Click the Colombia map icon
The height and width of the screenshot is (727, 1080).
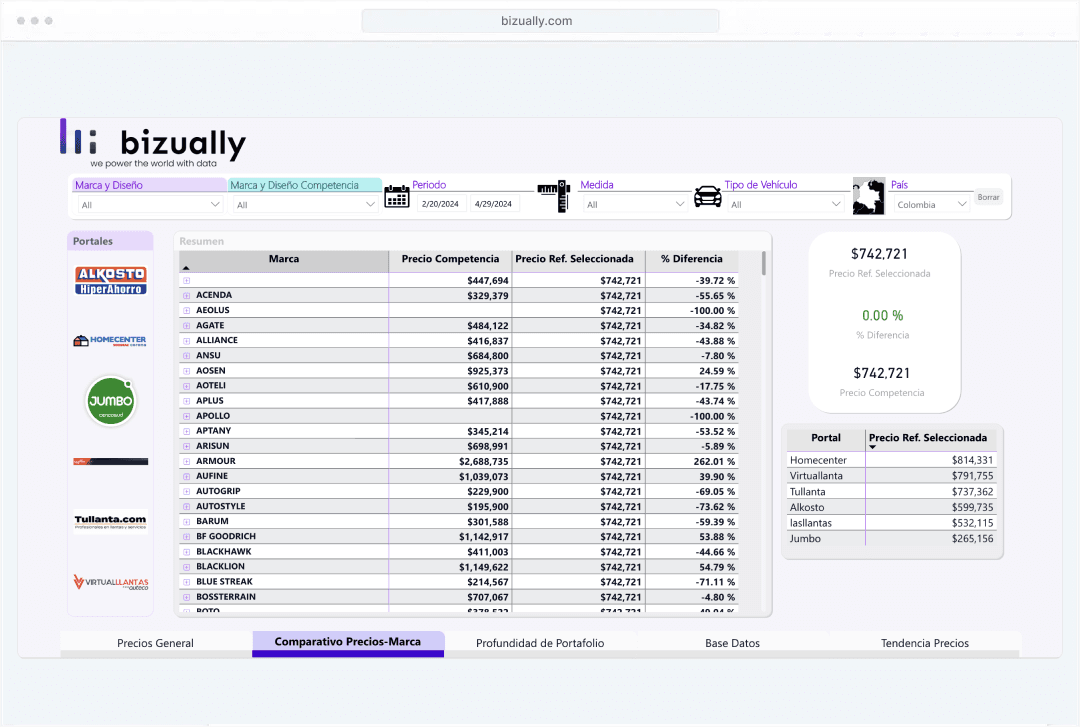(x=869, y=196)
